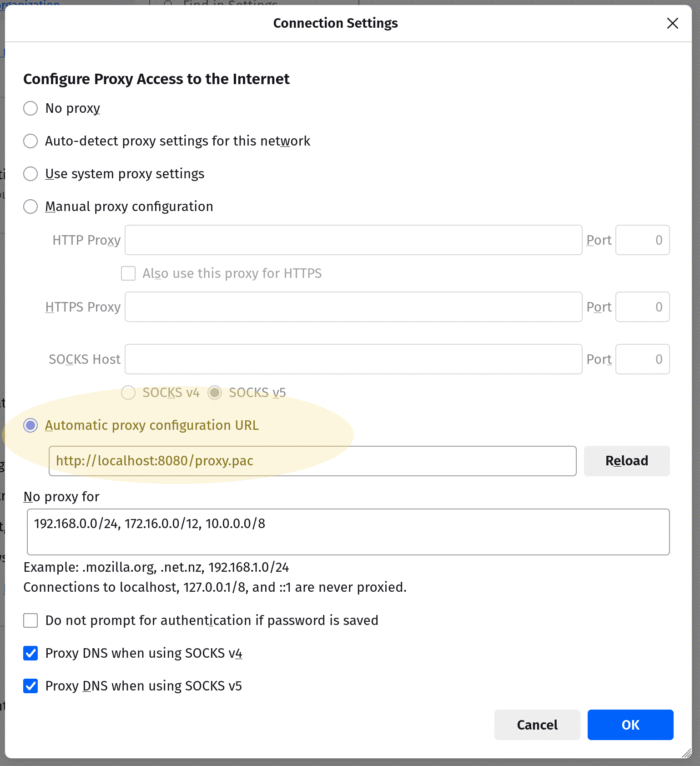700x766 pixels.
Task: Choose Auto-detect proxy settings for this network
Action: pos(31,141)
